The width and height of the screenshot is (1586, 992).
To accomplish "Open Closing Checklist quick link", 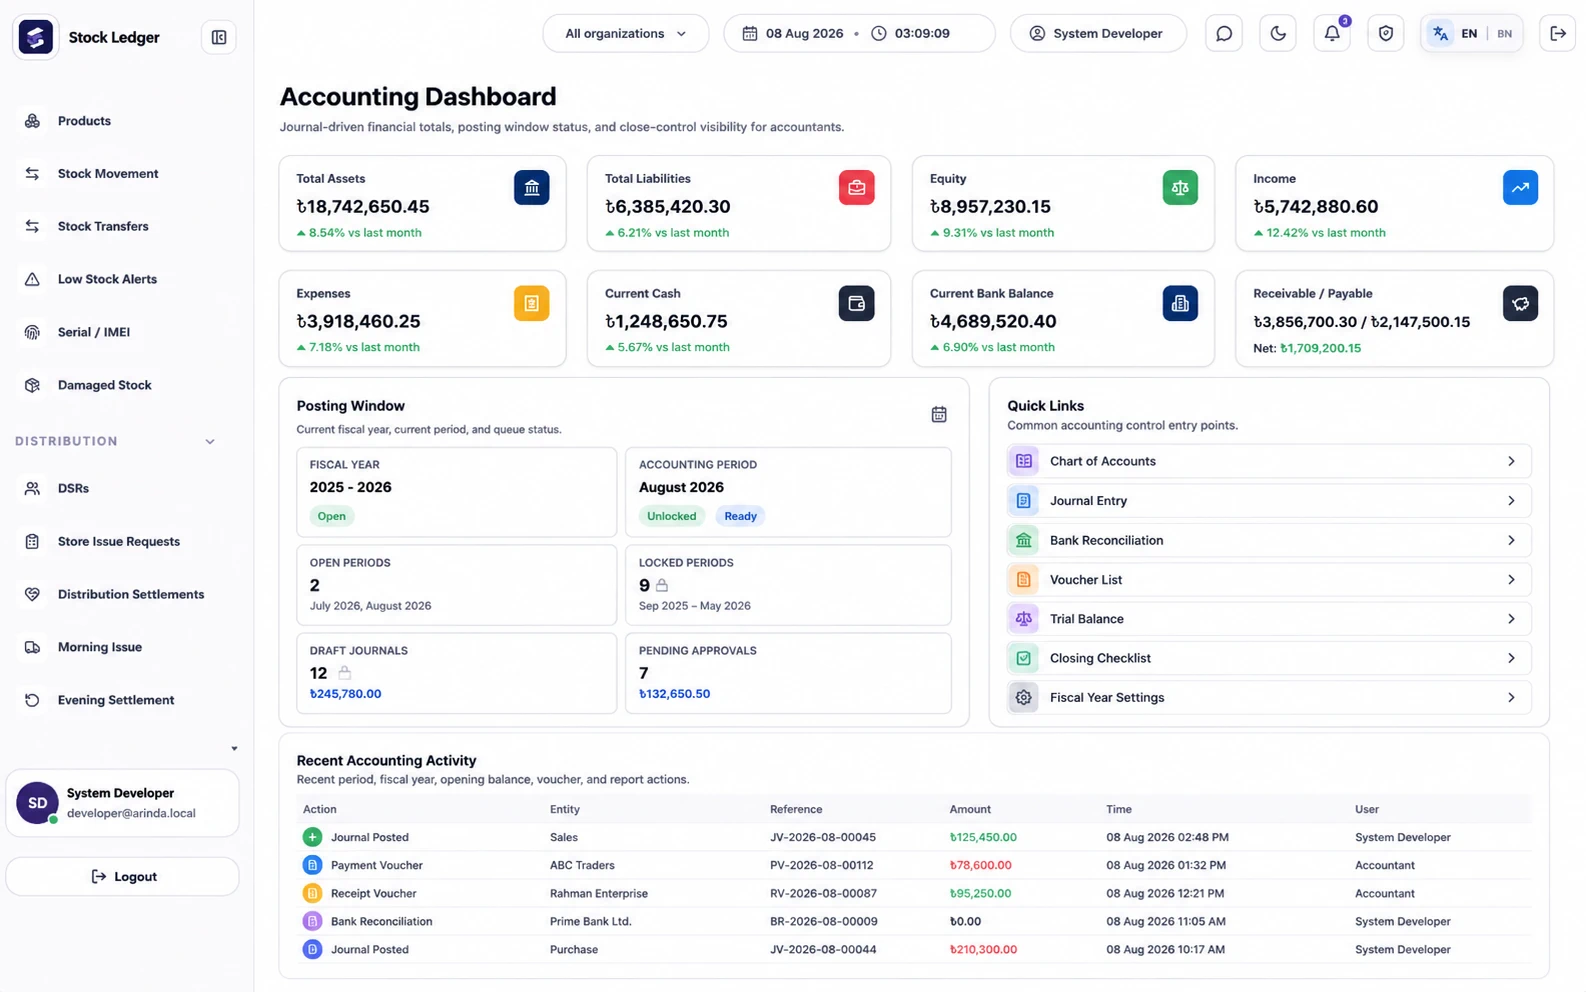I will [1268, 658].
